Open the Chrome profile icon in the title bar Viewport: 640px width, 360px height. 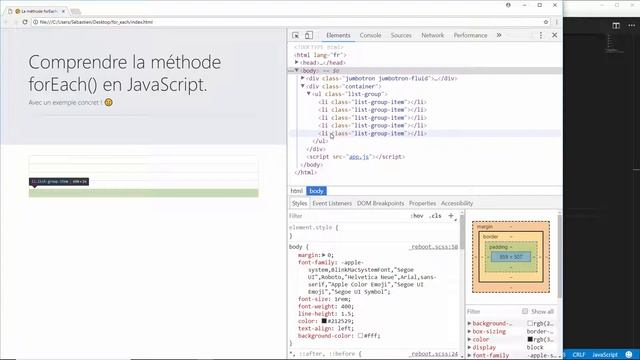(x=508, y=5)
